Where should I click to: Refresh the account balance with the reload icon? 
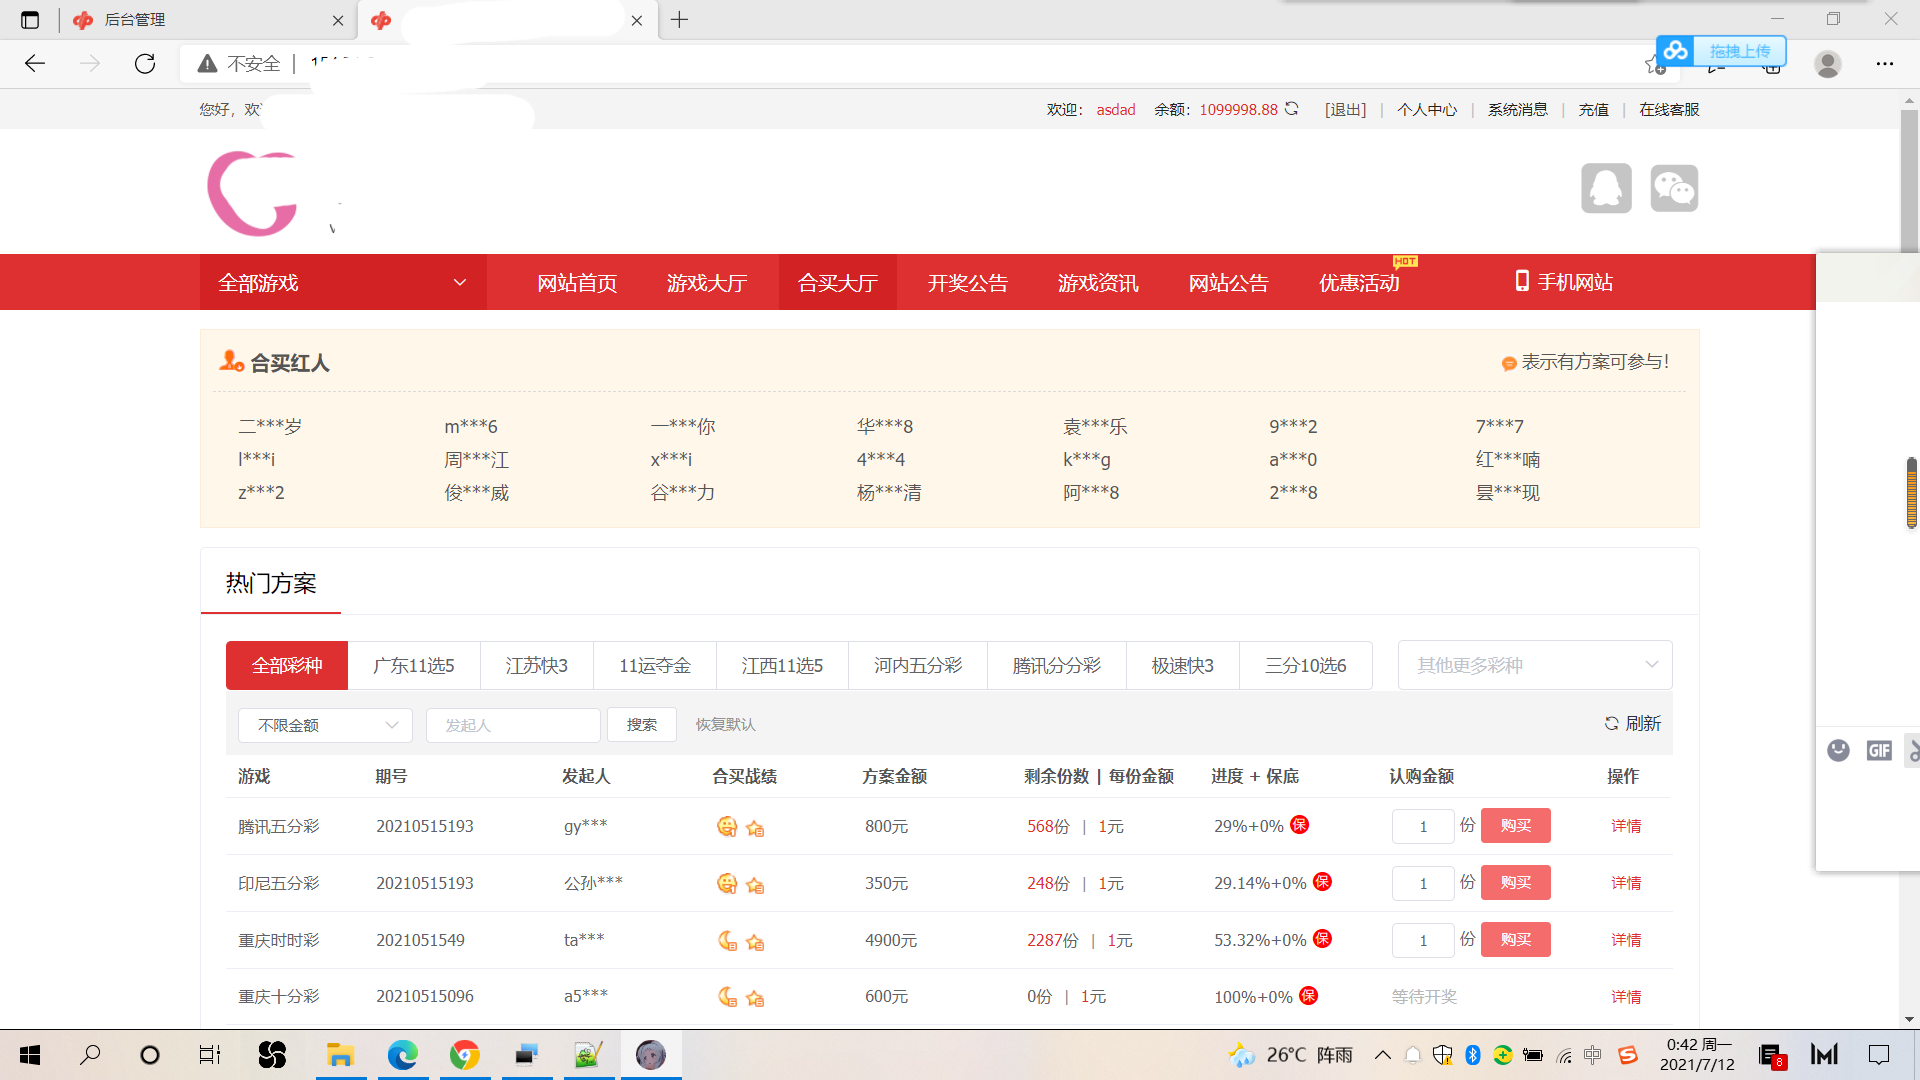click(x=1292, y=109)
